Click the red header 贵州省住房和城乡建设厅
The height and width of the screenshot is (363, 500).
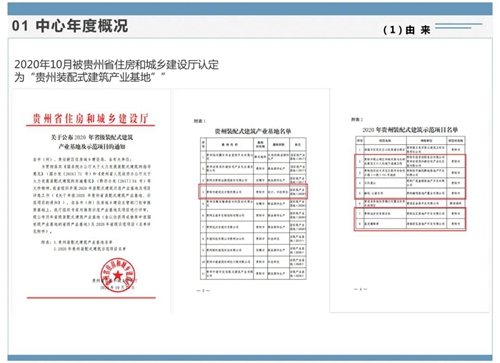tap(90, 118)
